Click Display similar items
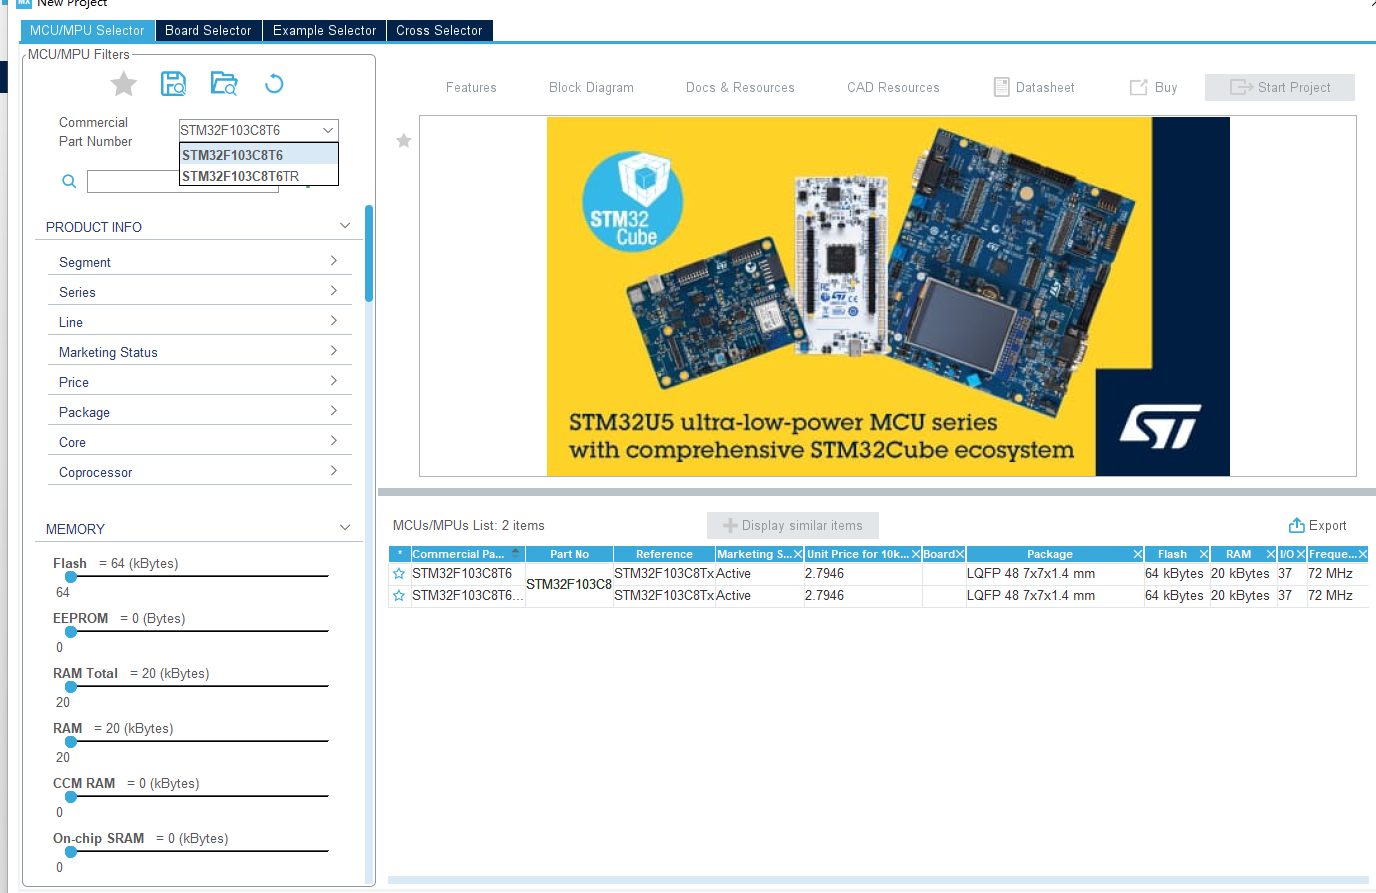The image size is (1376, 893). click(793, 526)
